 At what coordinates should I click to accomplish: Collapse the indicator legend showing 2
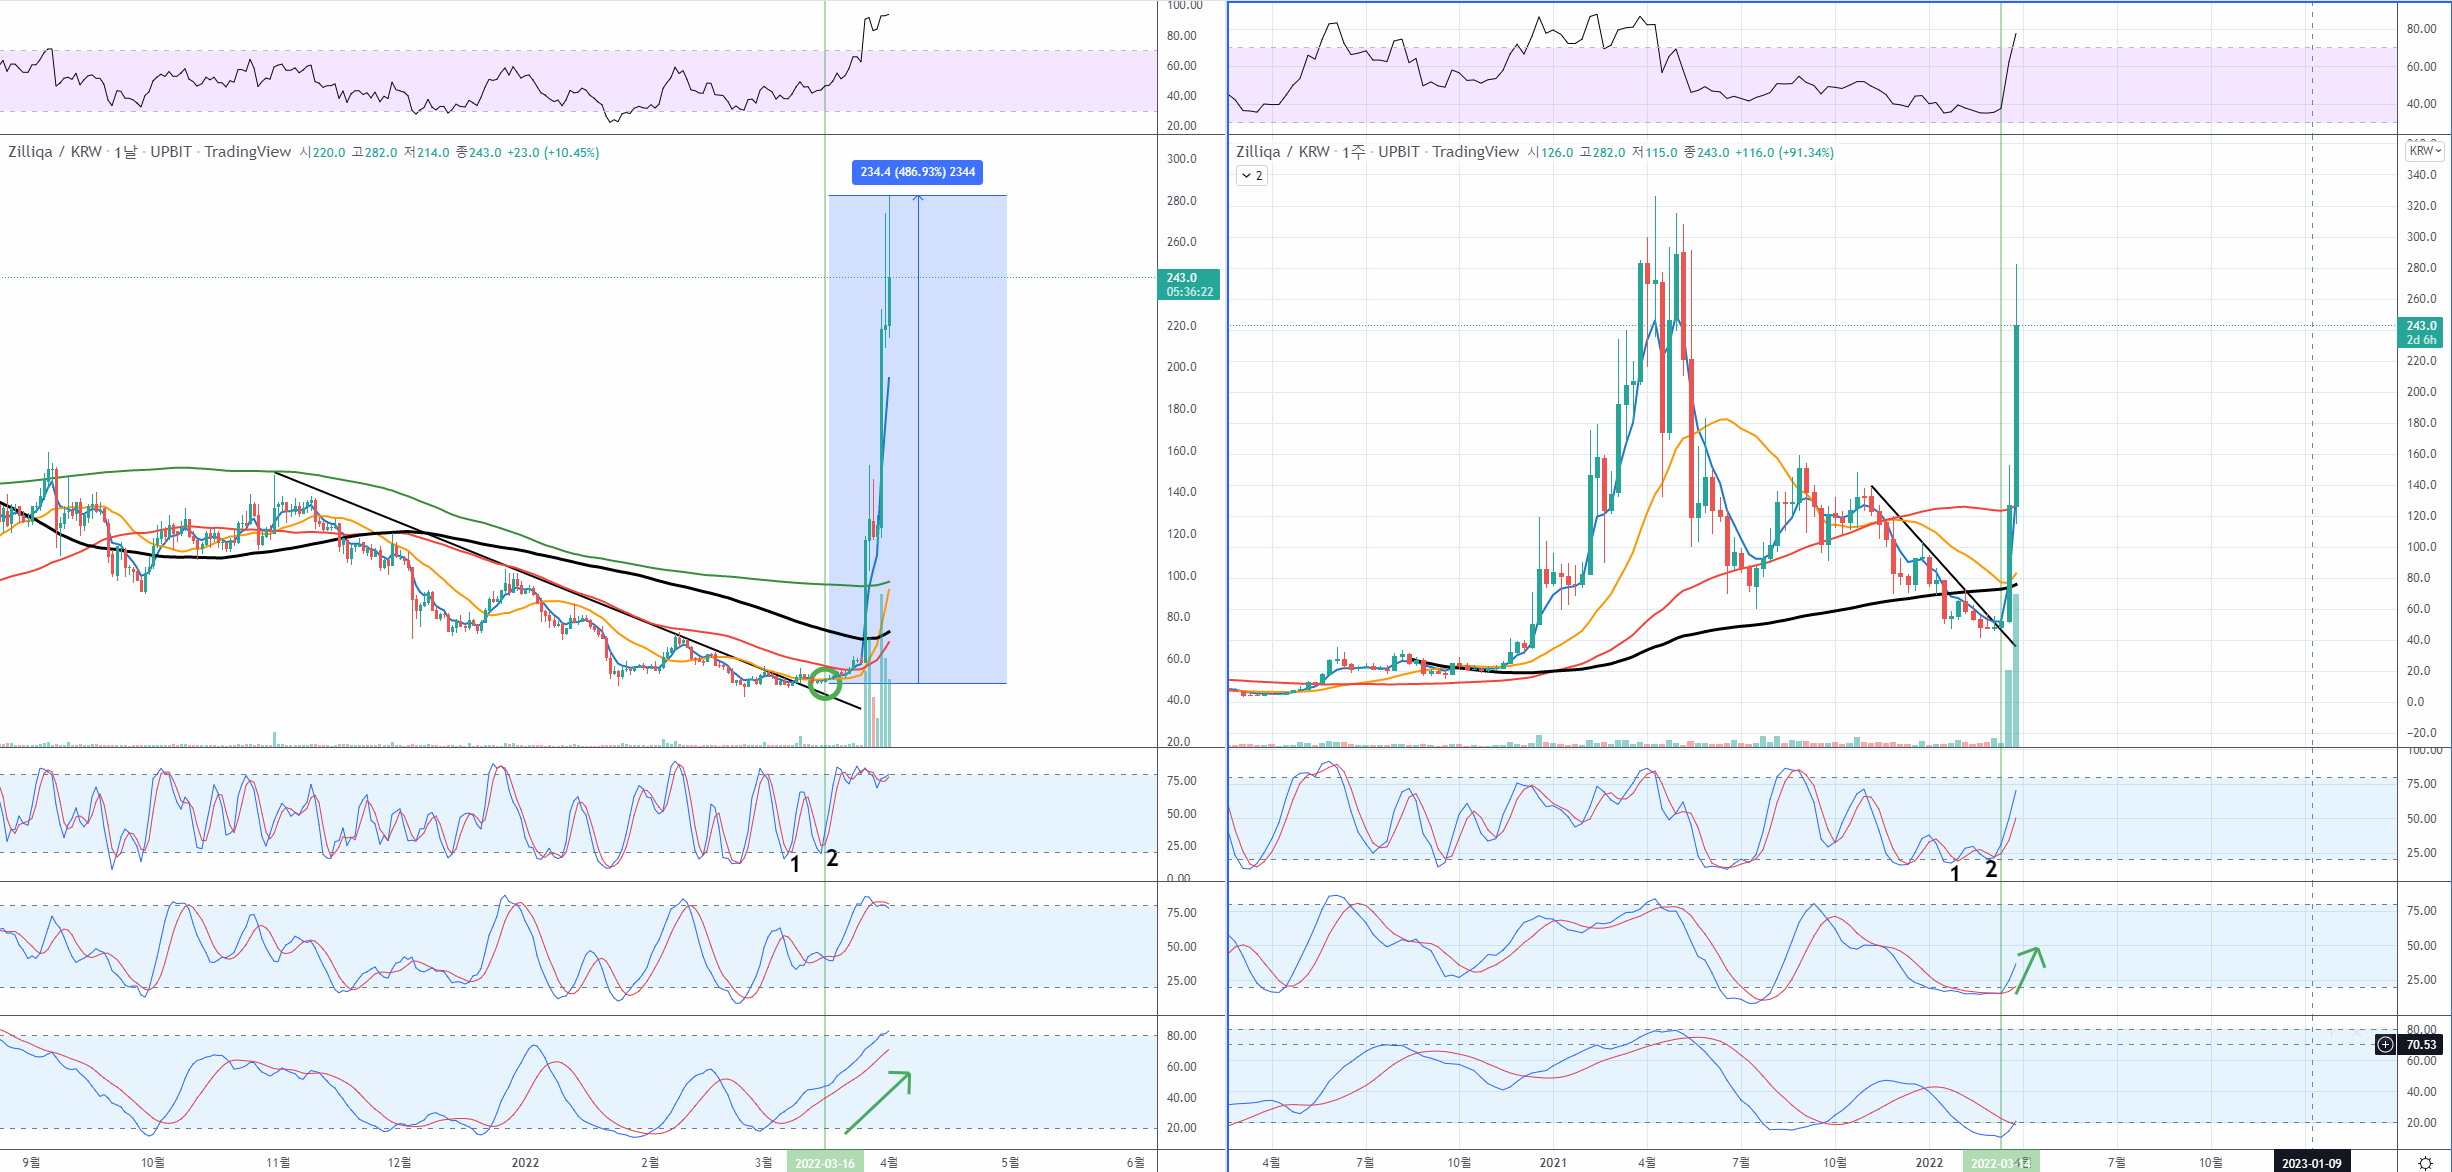(1252, 176)
